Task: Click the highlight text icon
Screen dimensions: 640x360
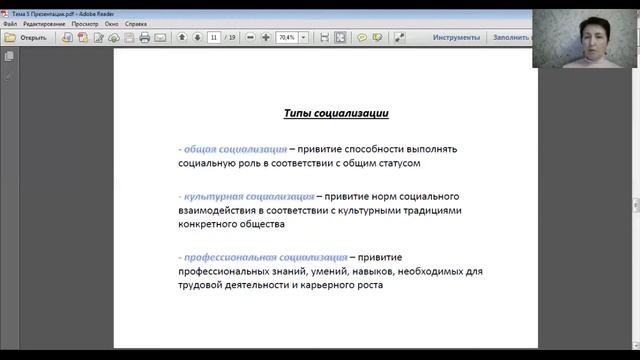Action: coord(378,38)
